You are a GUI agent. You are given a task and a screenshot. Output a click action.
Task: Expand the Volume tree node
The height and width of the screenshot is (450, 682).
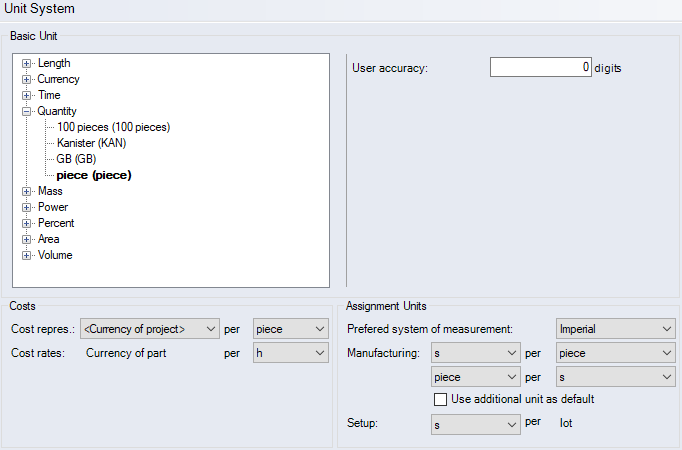point(27,255)
